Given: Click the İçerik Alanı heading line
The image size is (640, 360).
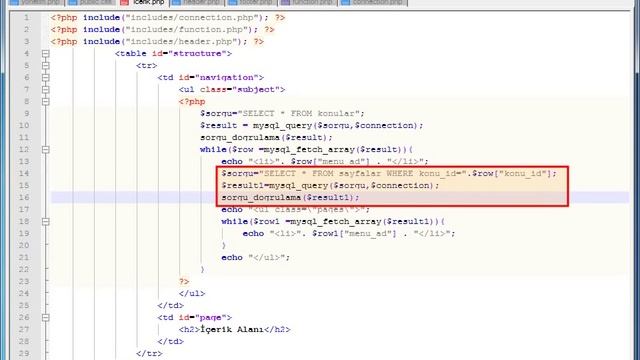Looking at the screenshot, I should coord(235,329).
